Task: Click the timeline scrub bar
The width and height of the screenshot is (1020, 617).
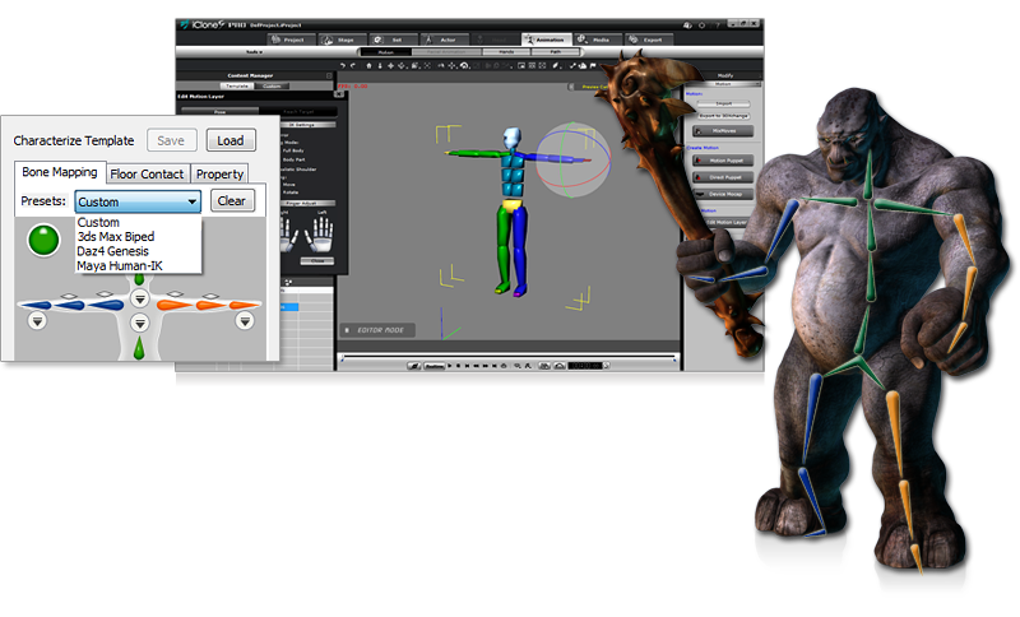Action: [x=509, y=357]
